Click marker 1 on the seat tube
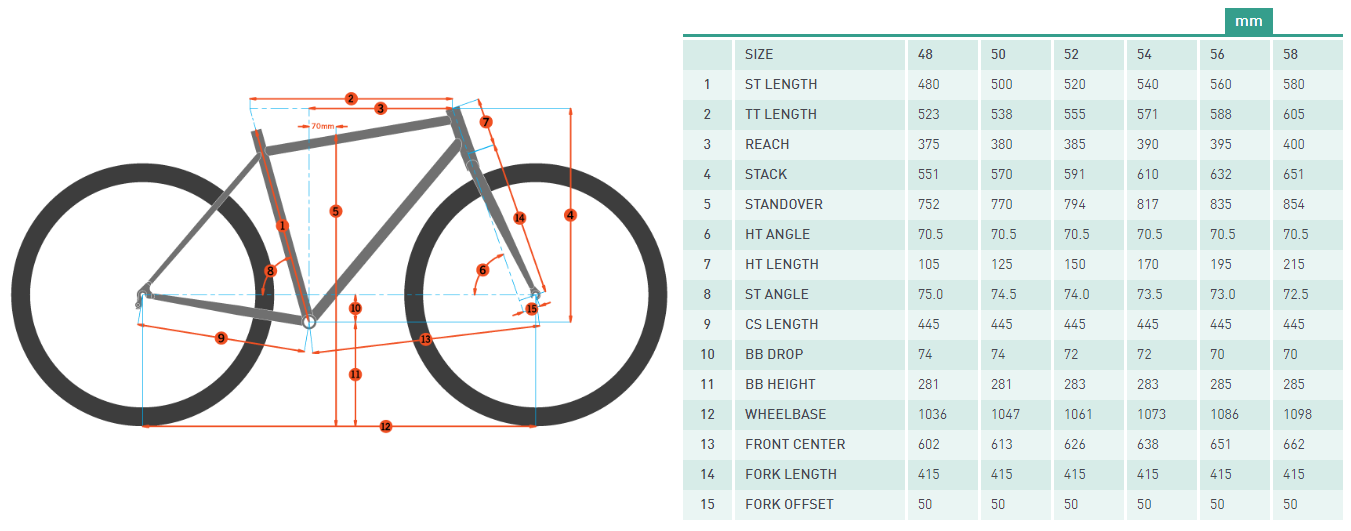 [282, 226]
